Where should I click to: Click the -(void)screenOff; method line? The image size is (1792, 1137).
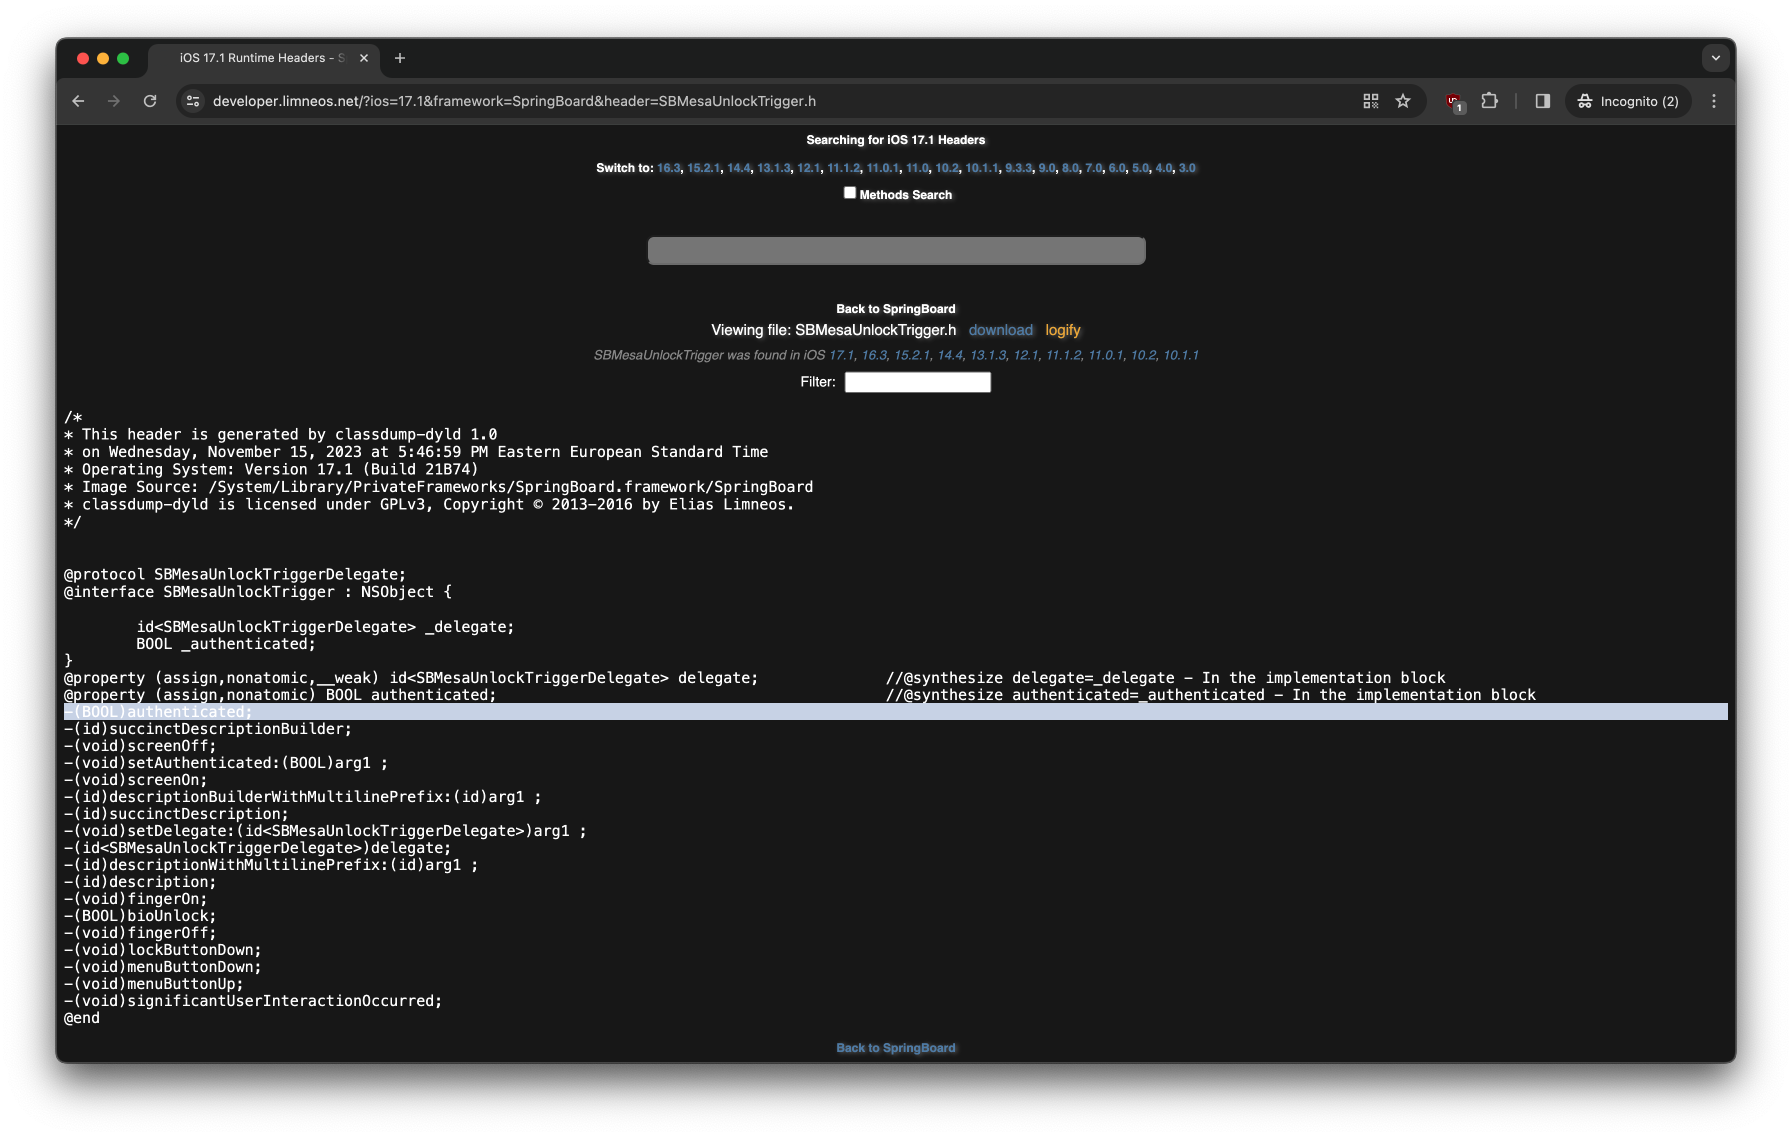140,746
